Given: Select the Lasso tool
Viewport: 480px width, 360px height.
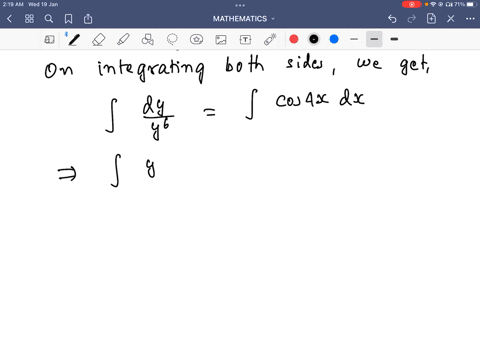Looking at the screenshot, I should tap(172, 39).
